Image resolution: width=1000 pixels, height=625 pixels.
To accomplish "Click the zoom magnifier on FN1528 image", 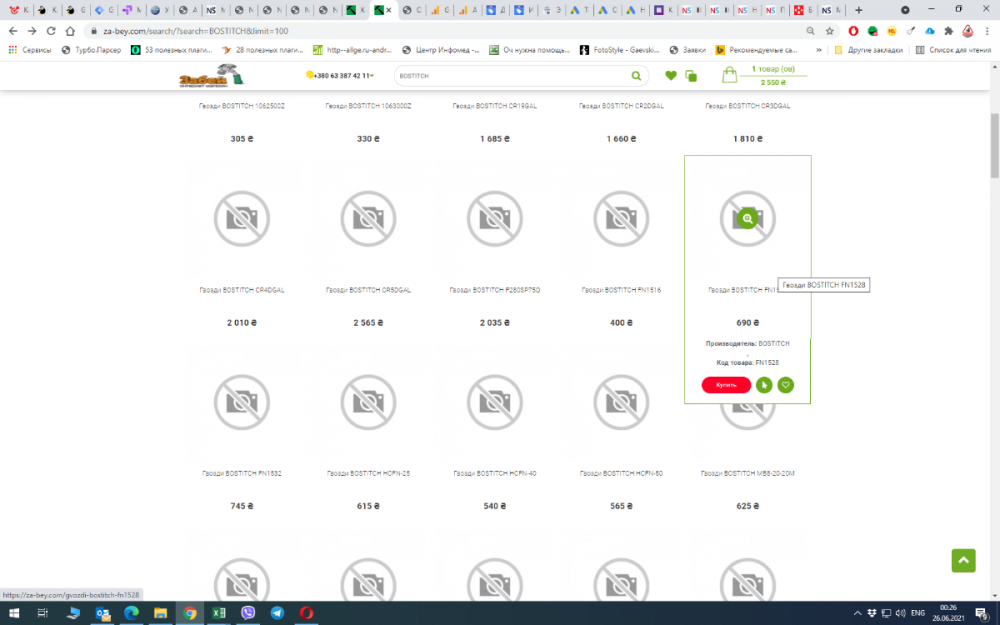I will click(x=747, y=219).
